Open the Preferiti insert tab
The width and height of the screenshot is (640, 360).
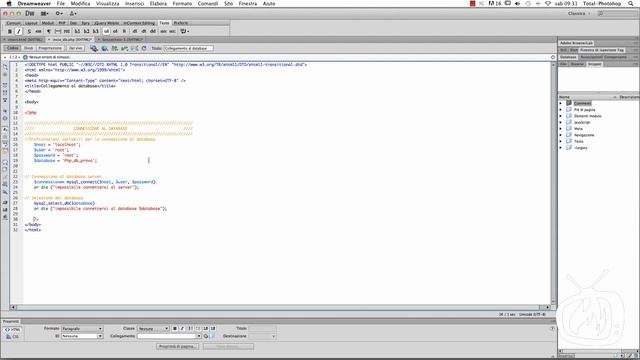(x=180, y=23)
